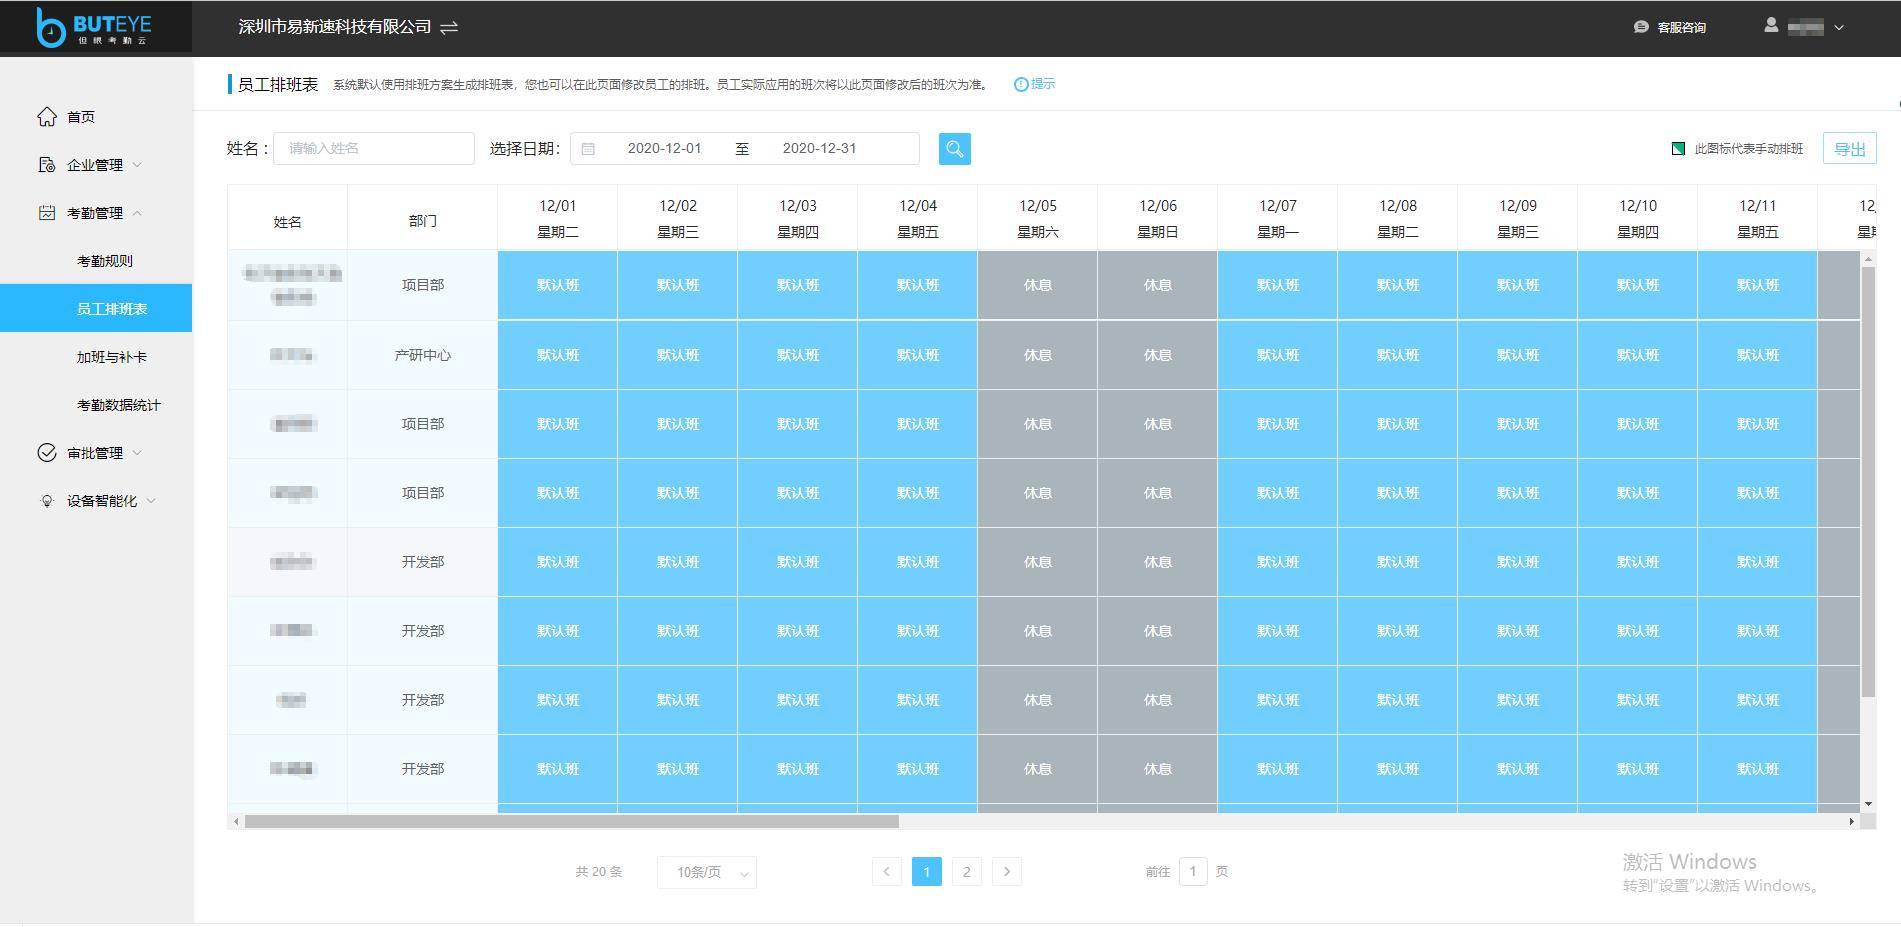Click the search magnifier button
The height and width of the screenshot is (927, 1901).
[955, 149]
